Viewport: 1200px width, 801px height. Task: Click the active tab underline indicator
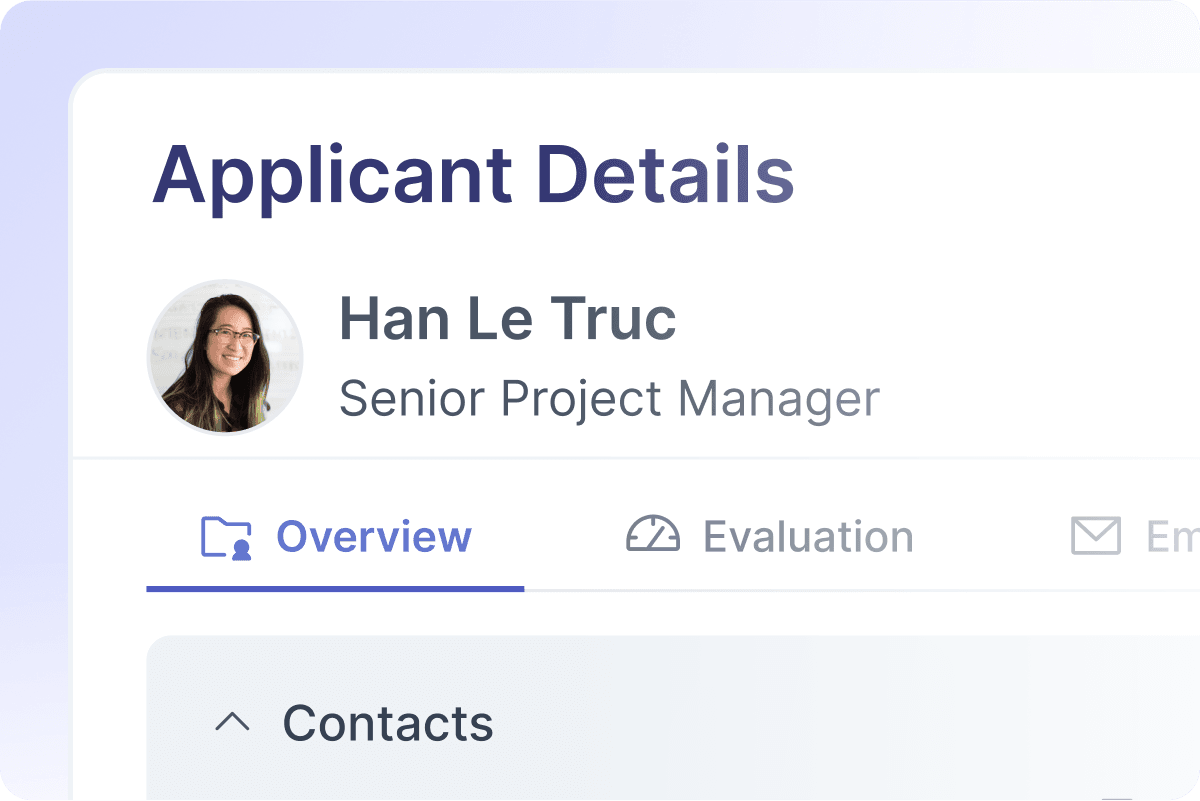335,588
